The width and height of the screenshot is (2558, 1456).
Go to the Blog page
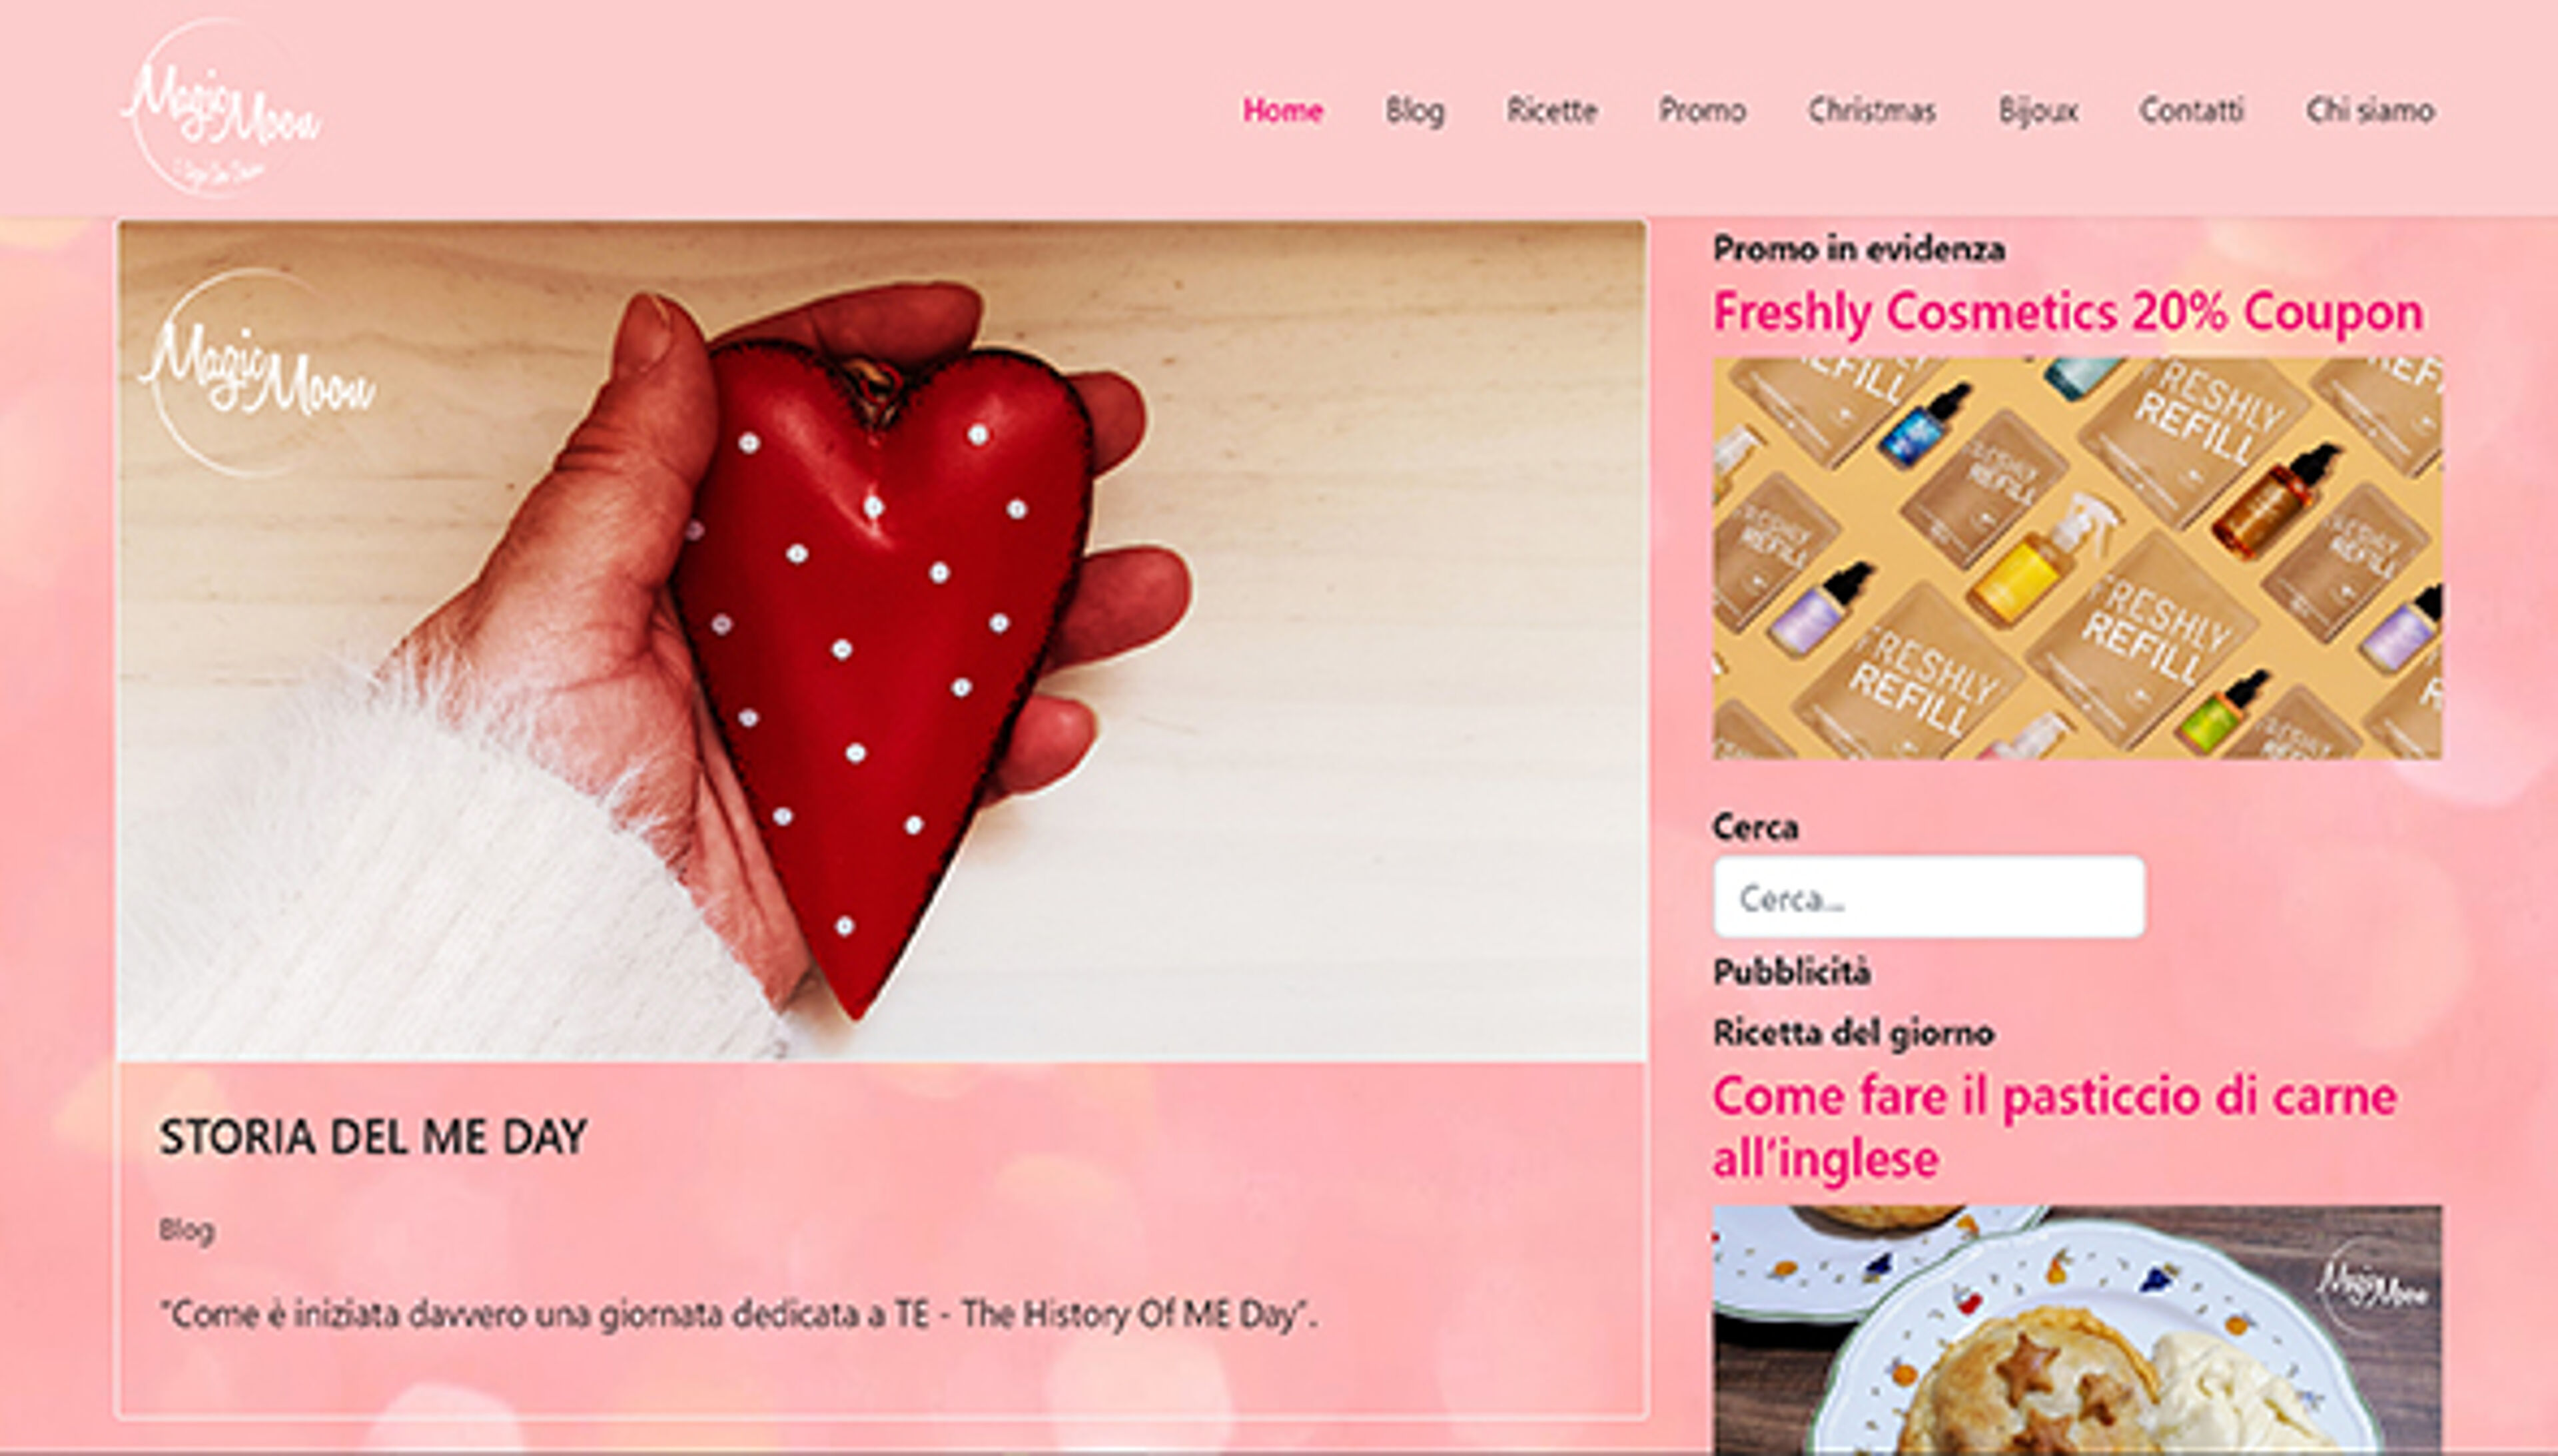click(1414, 110)
